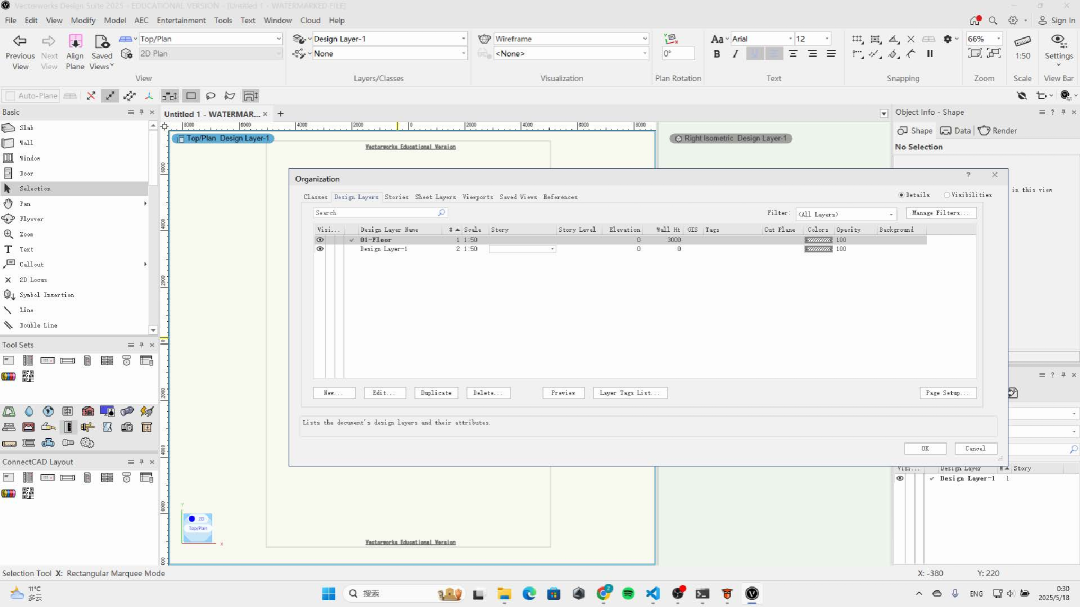Select the Visibilities radio button
This screenshot has width=1080, height=607.
[x=947, y=195]
